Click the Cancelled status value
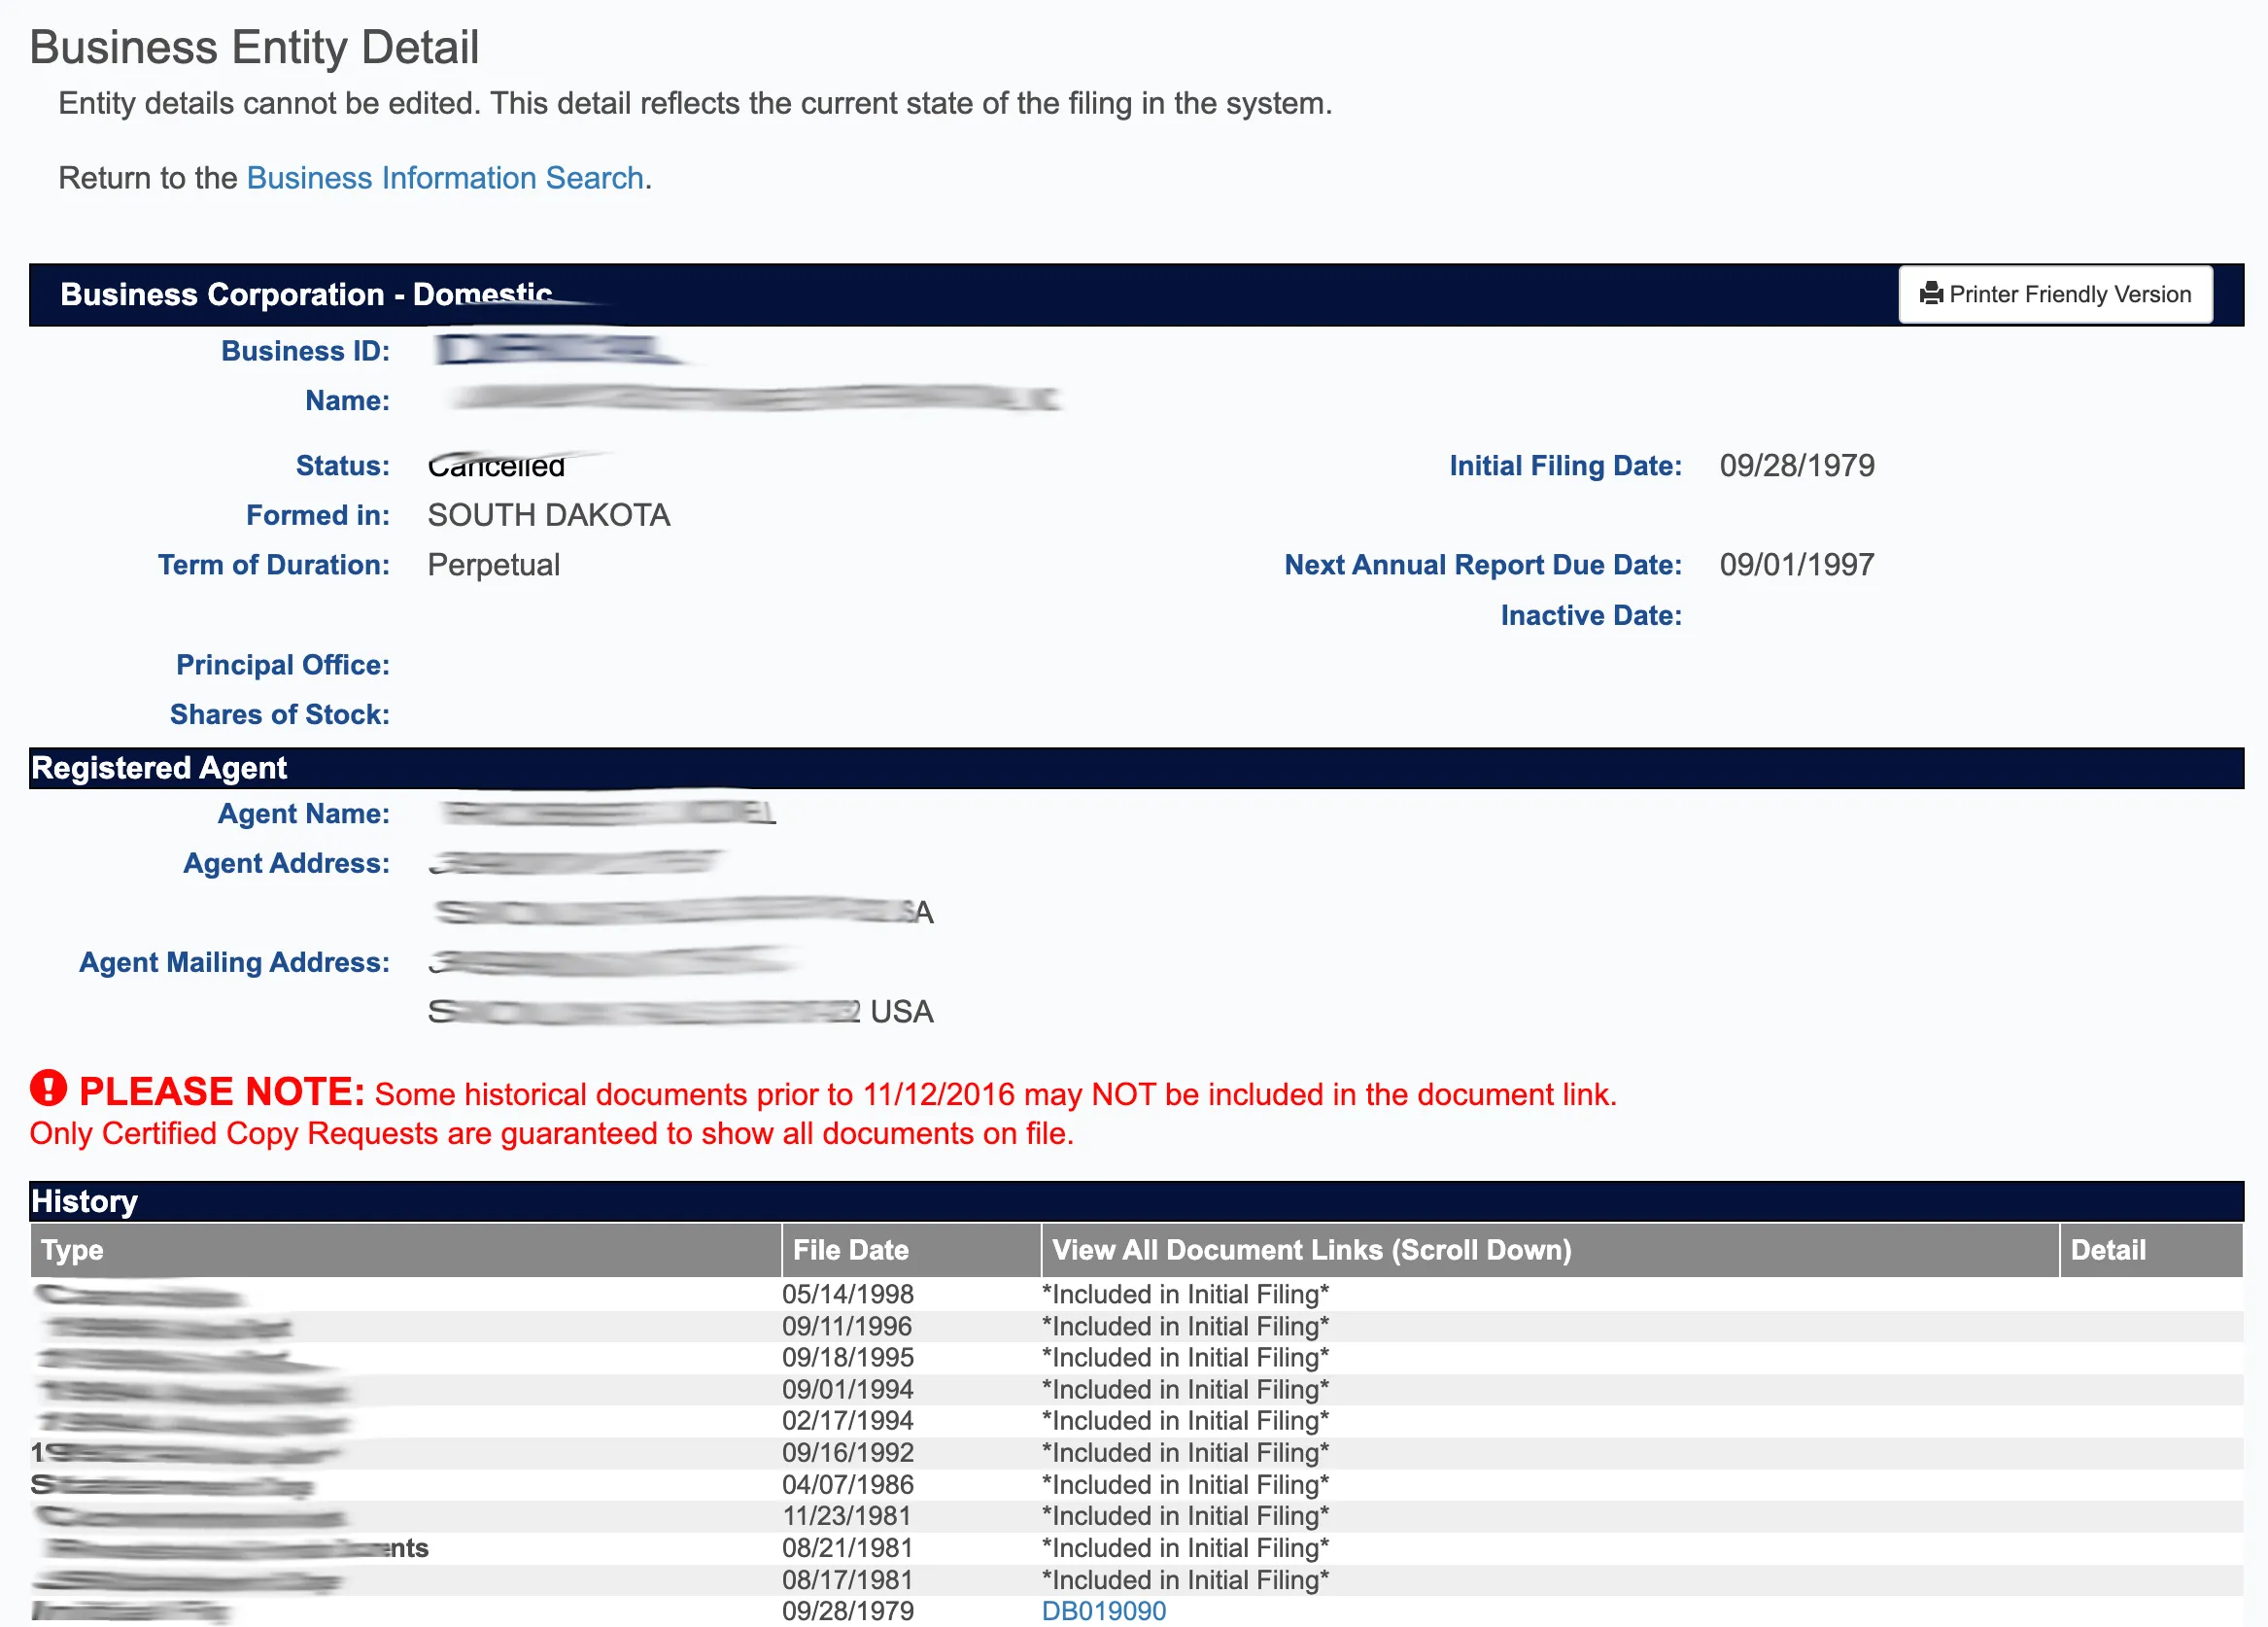The height and width of the screenshot is (1627, 2268). click(x=497, y=466)
